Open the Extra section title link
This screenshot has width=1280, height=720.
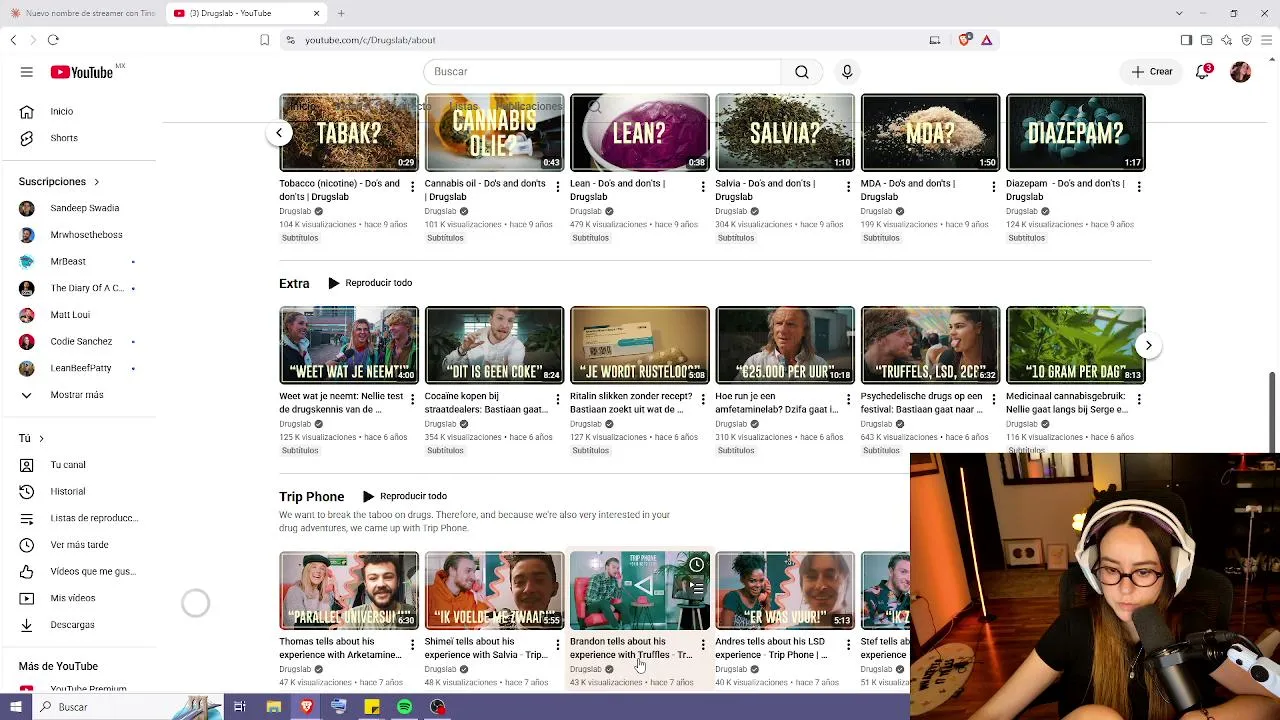[x=294, y=284]
